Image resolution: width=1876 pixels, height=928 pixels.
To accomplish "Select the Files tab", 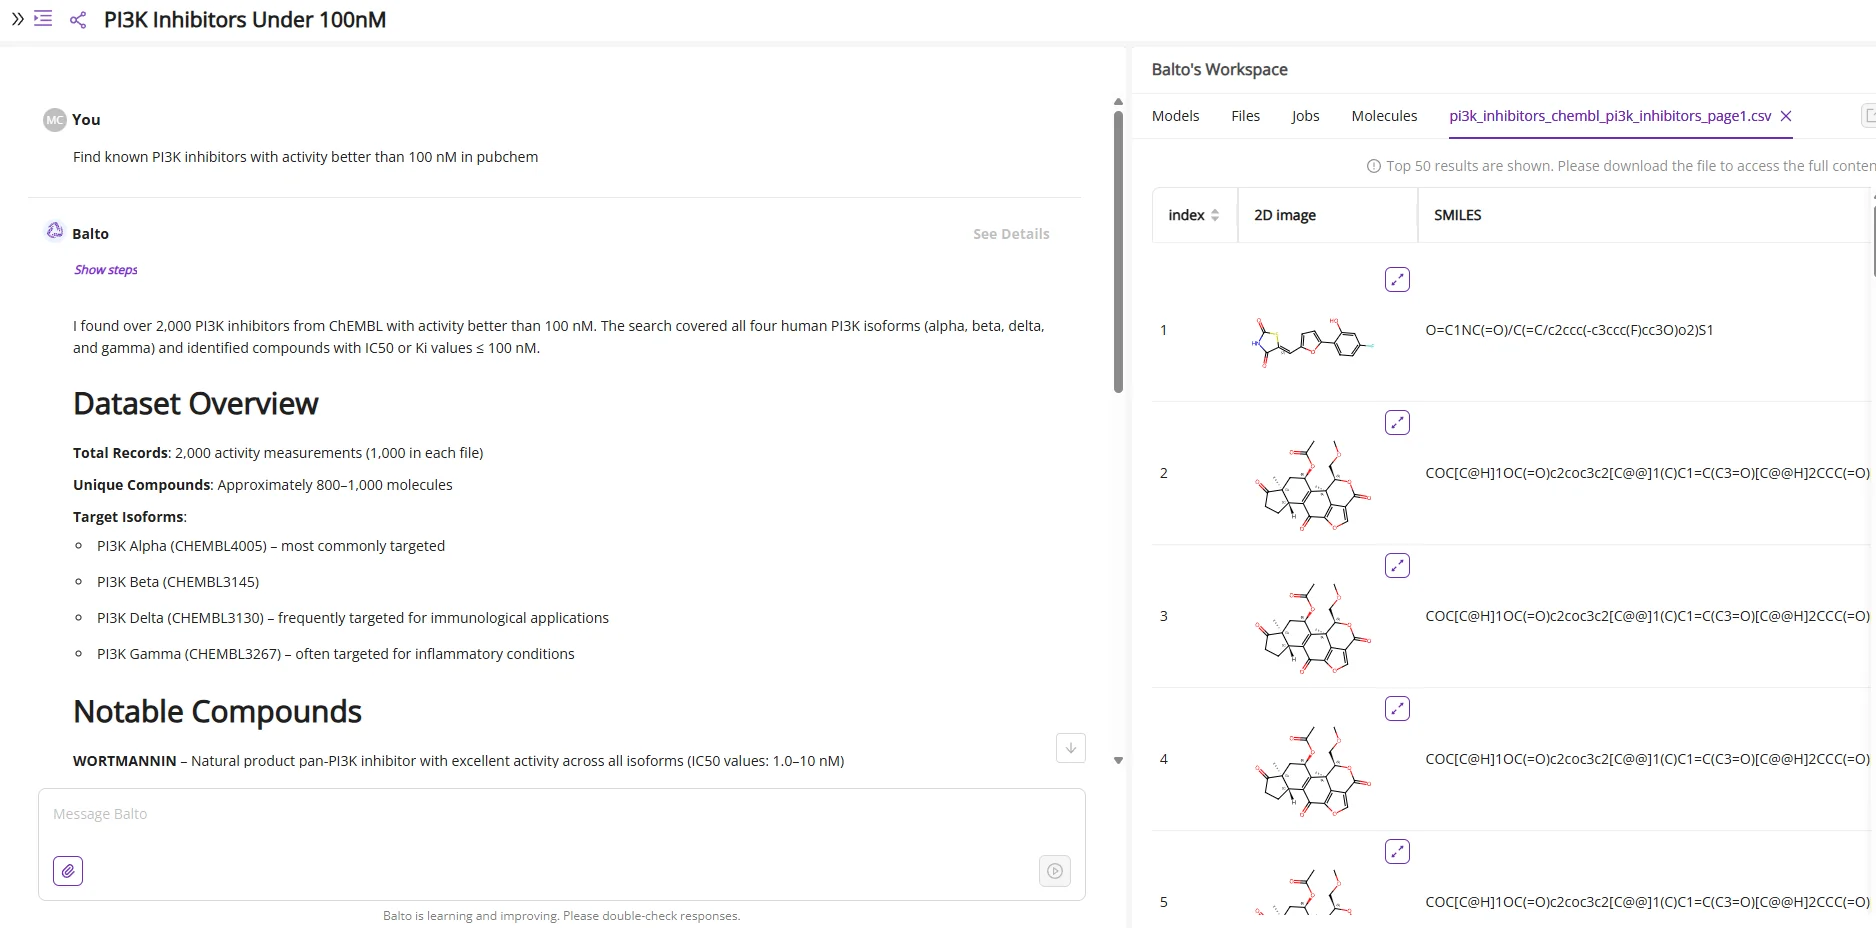I will 1245,115.
